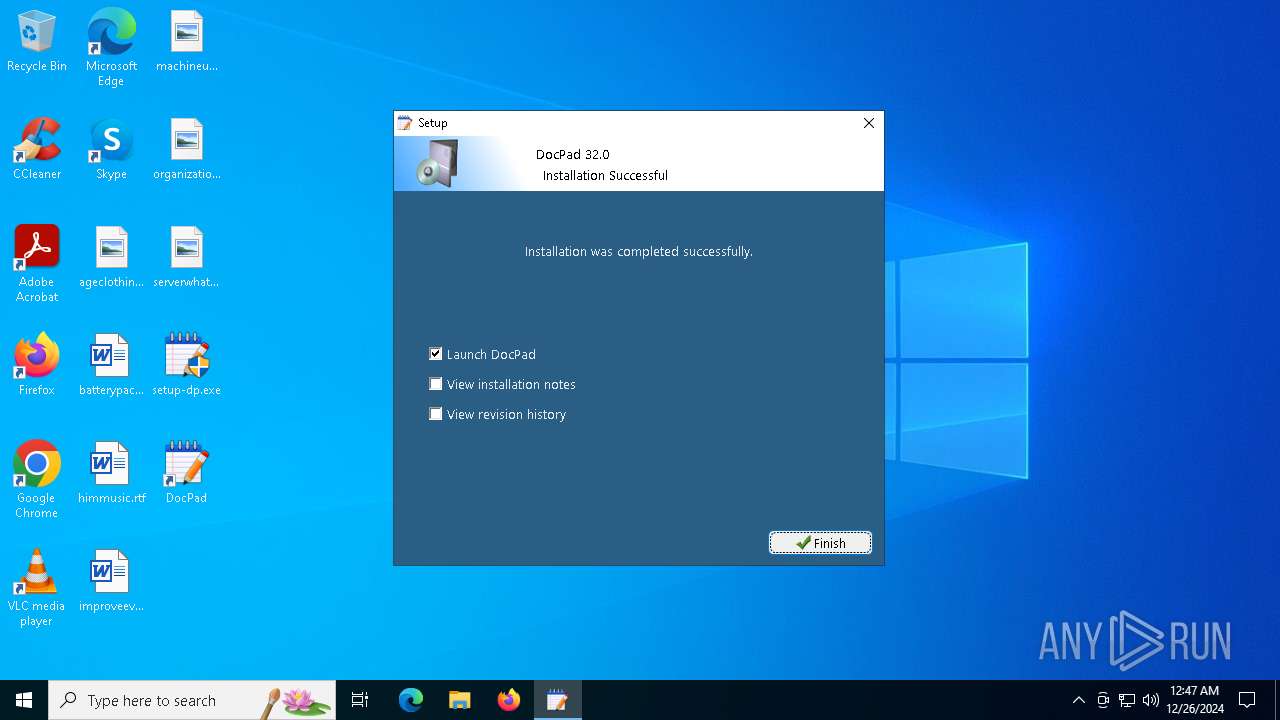Screen dimensions: 1280x720
Task: Select the organizatio... image file icon
Action: click(187, 150)
